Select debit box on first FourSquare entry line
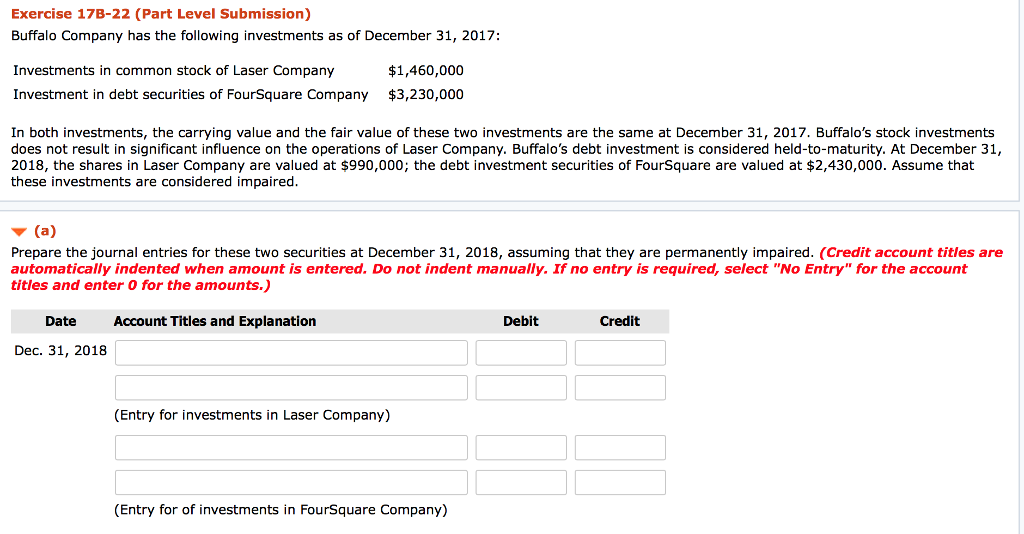This screenshot has width=1024, height=534. 520,448
